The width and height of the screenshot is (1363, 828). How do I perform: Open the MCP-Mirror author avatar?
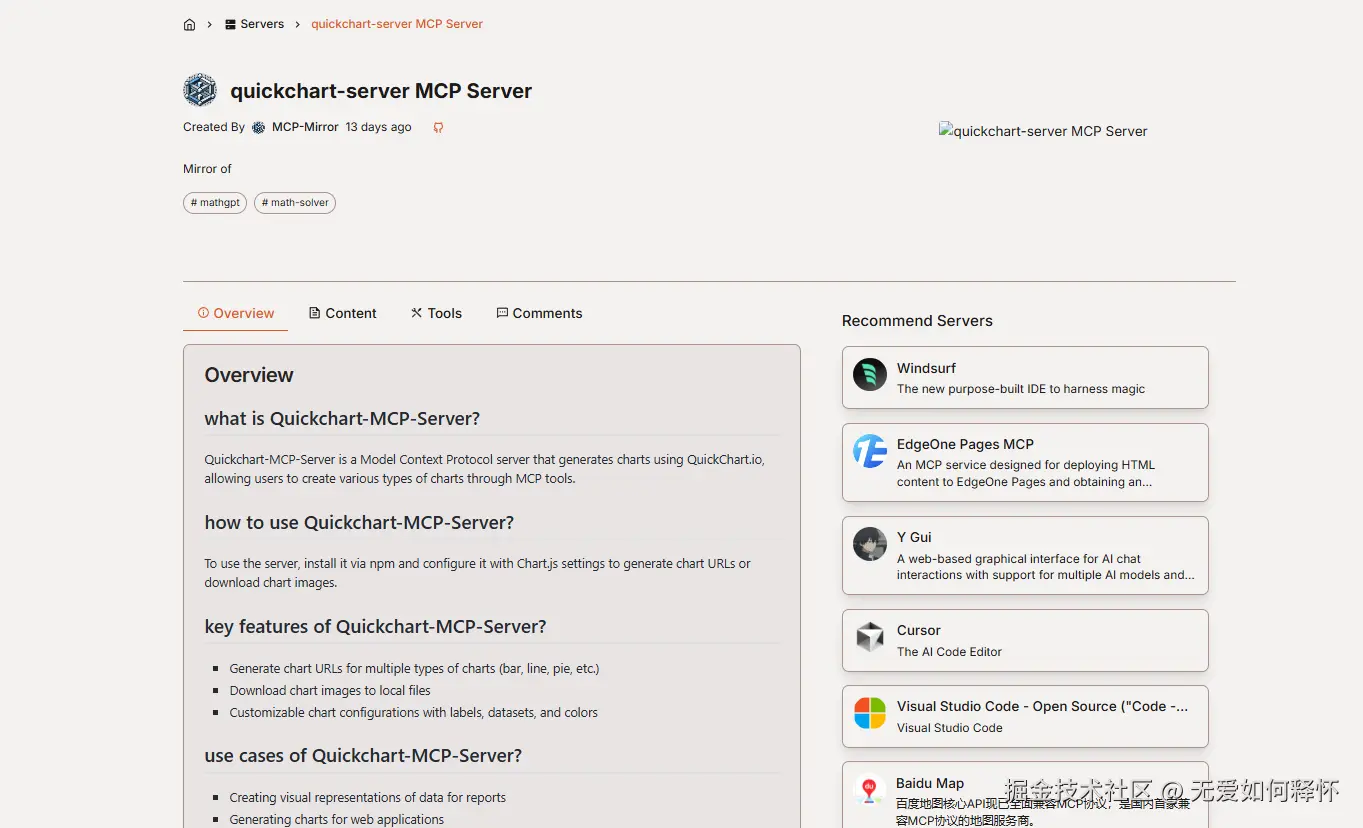coord(258,127)
